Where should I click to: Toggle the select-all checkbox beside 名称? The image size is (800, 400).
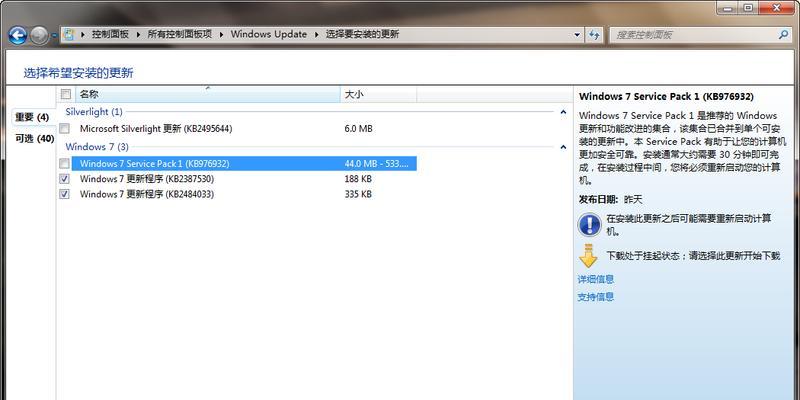click(x=65, y=94)
